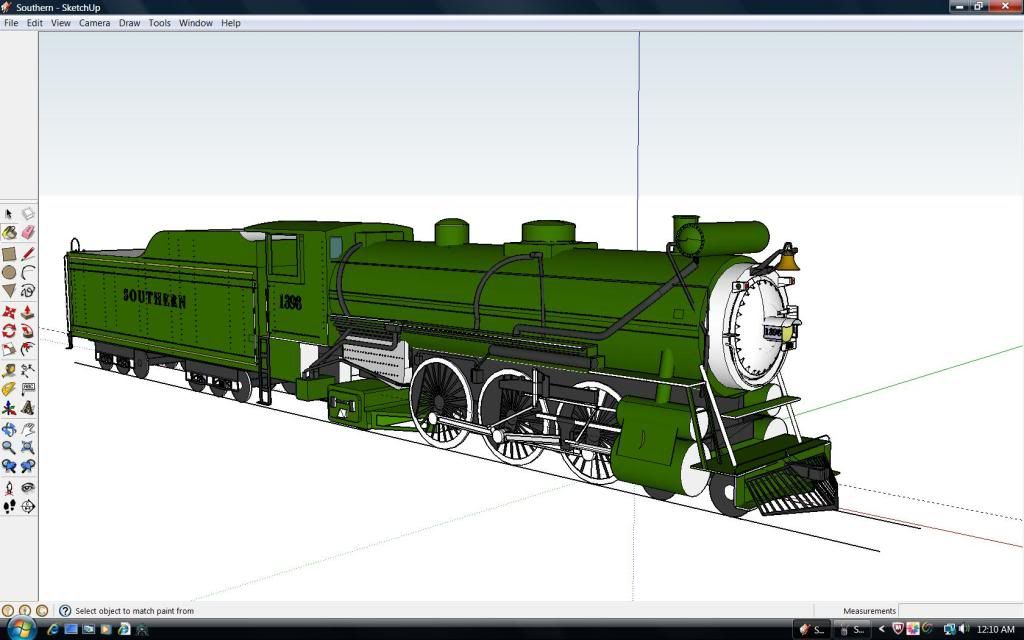
Task: Select the Dimension tool
Action: [27, 370]
